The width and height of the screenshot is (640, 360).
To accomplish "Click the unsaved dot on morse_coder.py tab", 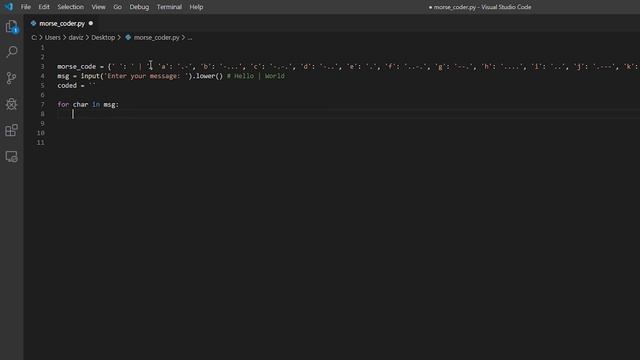I will [91, 23].
